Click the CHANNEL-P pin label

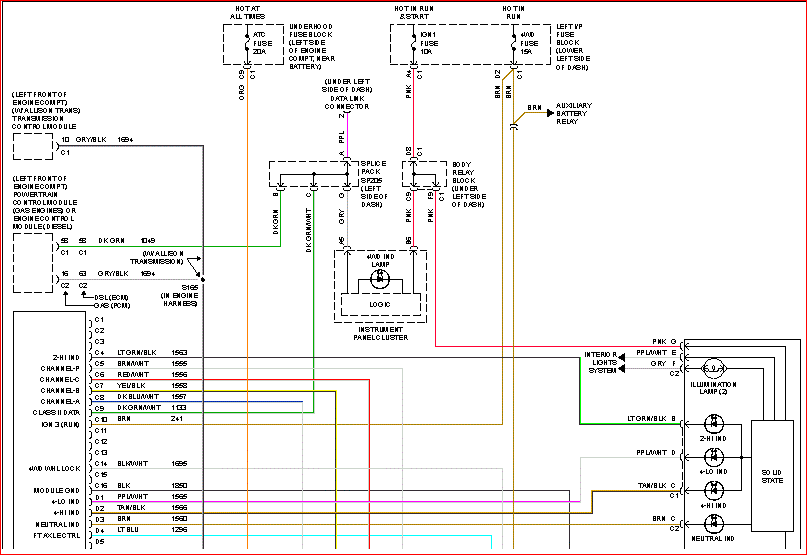(x=60, y=369)
